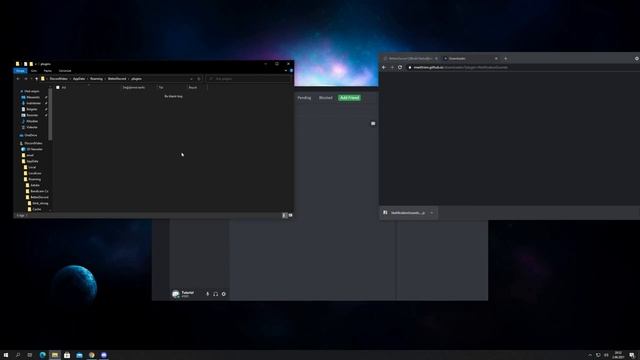Image resolution: width=640 pixels, height=360 pixels.
Task: Show hidden system tray icons
Action: pyautogui.click(x=590, y=355)
